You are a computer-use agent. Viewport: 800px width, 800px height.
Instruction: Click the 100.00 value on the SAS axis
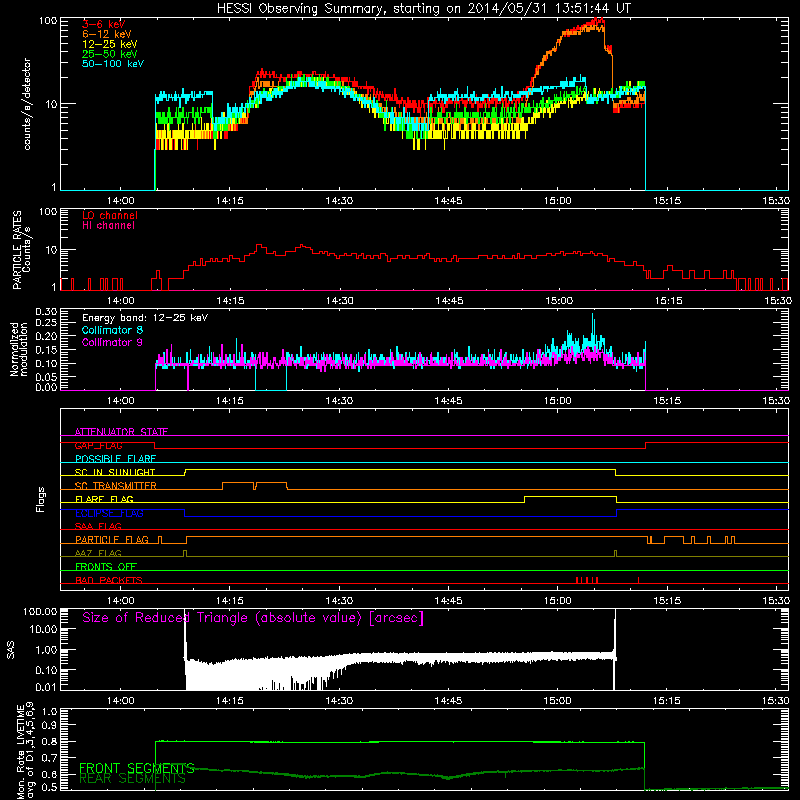(40, 612)
